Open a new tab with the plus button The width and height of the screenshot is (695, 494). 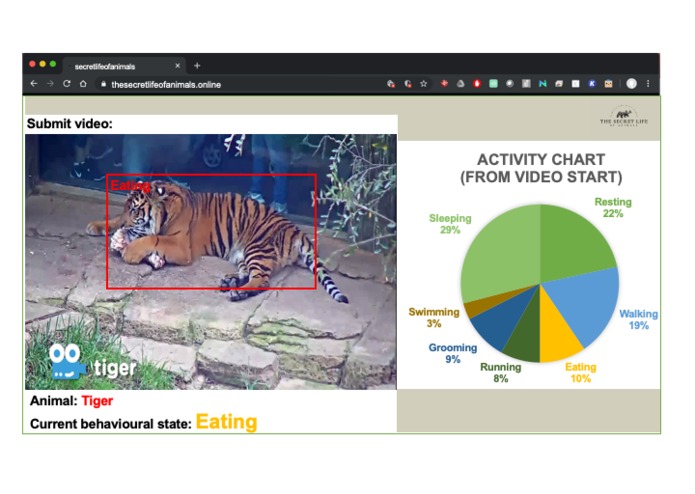pos(197,66)
